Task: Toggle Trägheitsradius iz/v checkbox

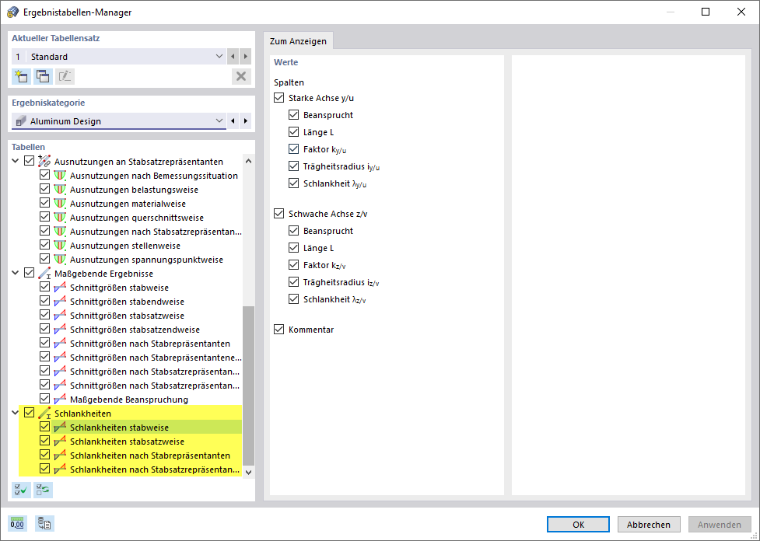Action: click(294, 282)
